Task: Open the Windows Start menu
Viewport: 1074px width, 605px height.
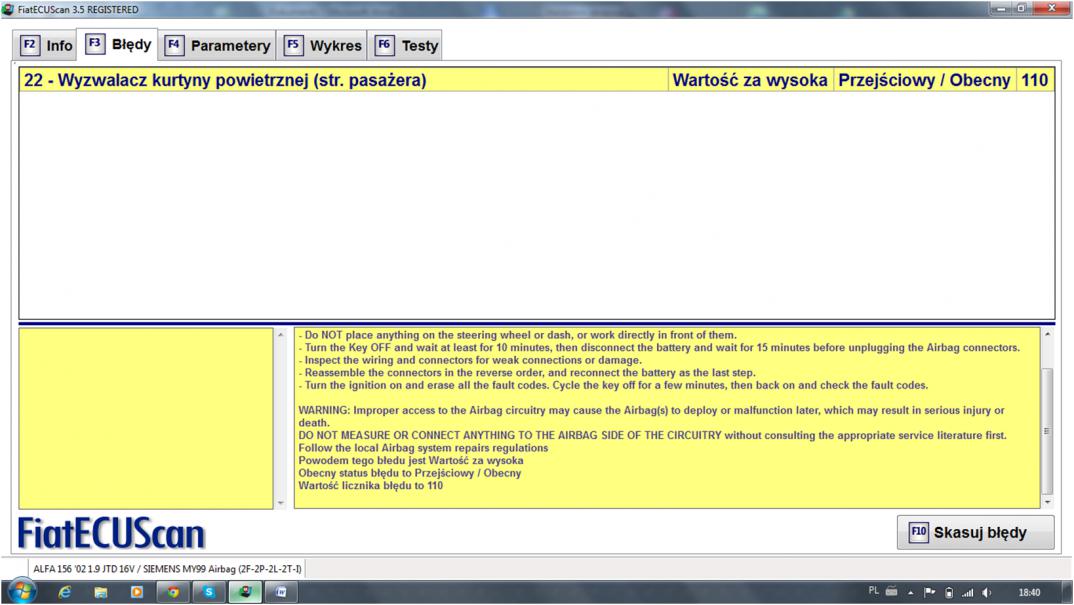Action: click(21, 591)
